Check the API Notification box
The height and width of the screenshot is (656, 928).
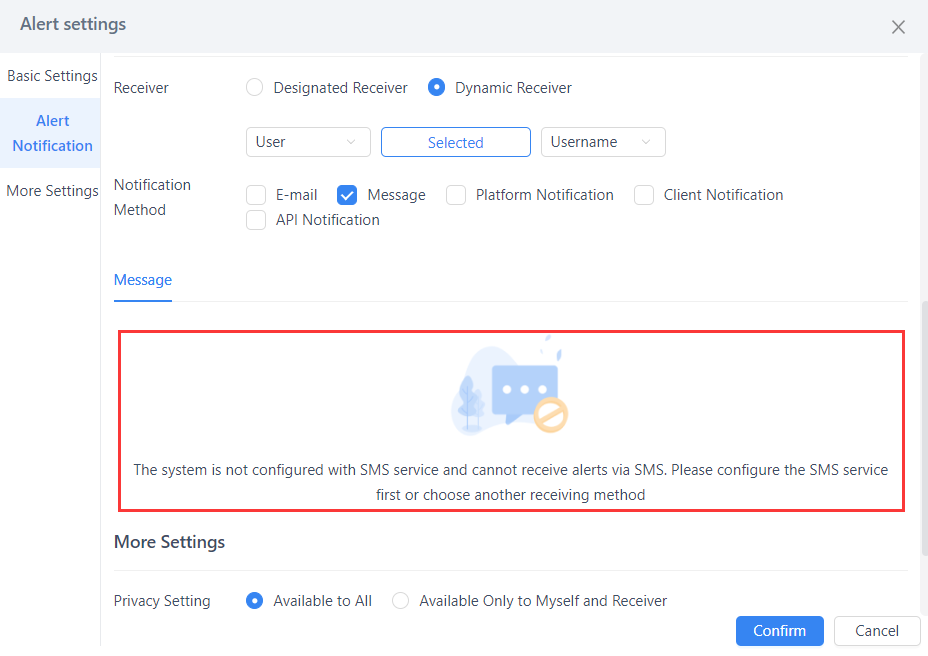click(x=256, y=220)
